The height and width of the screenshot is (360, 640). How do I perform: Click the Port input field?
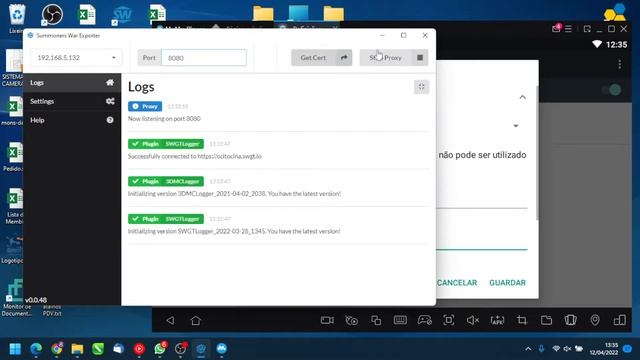click(204, 58)
